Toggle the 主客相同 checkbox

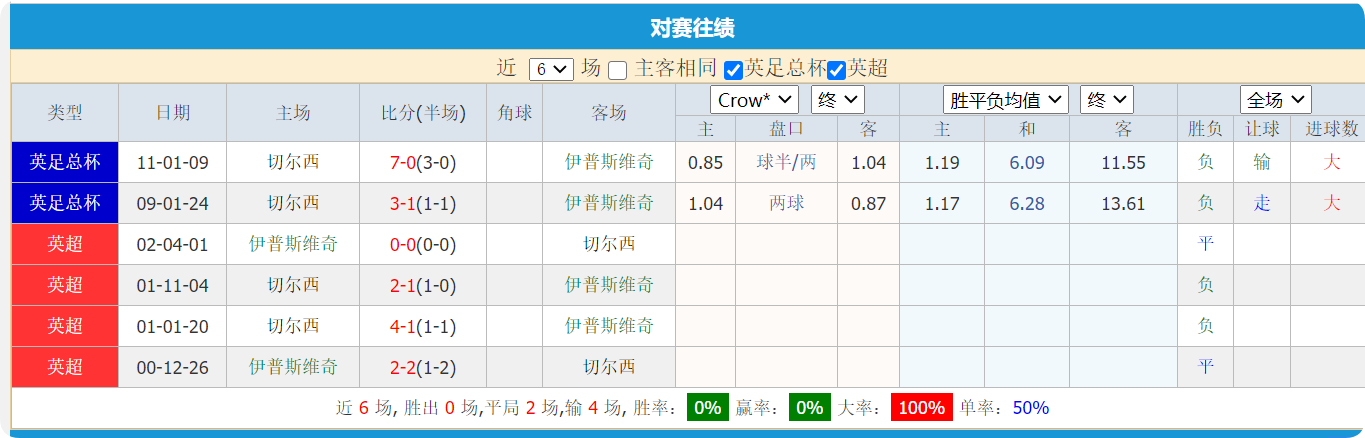click(618, 70)
